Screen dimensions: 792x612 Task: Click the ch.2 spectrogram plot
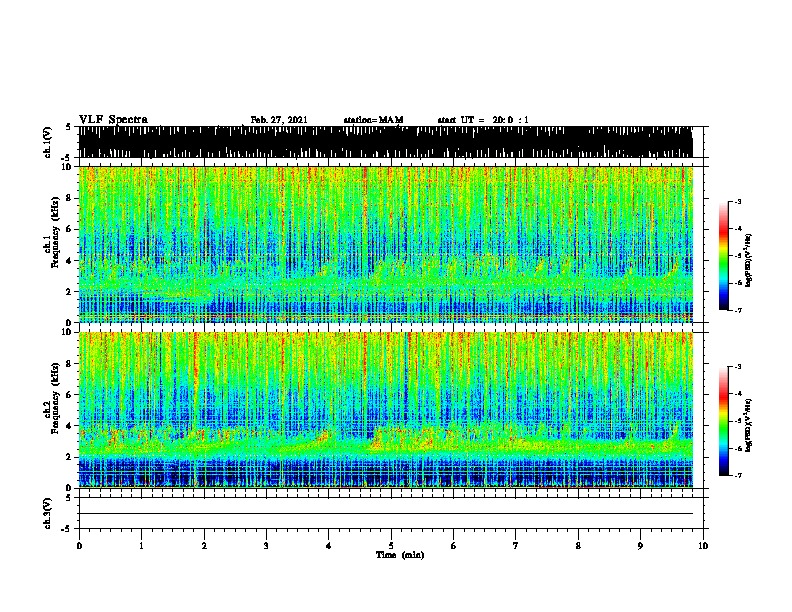(x=386, y=410)
